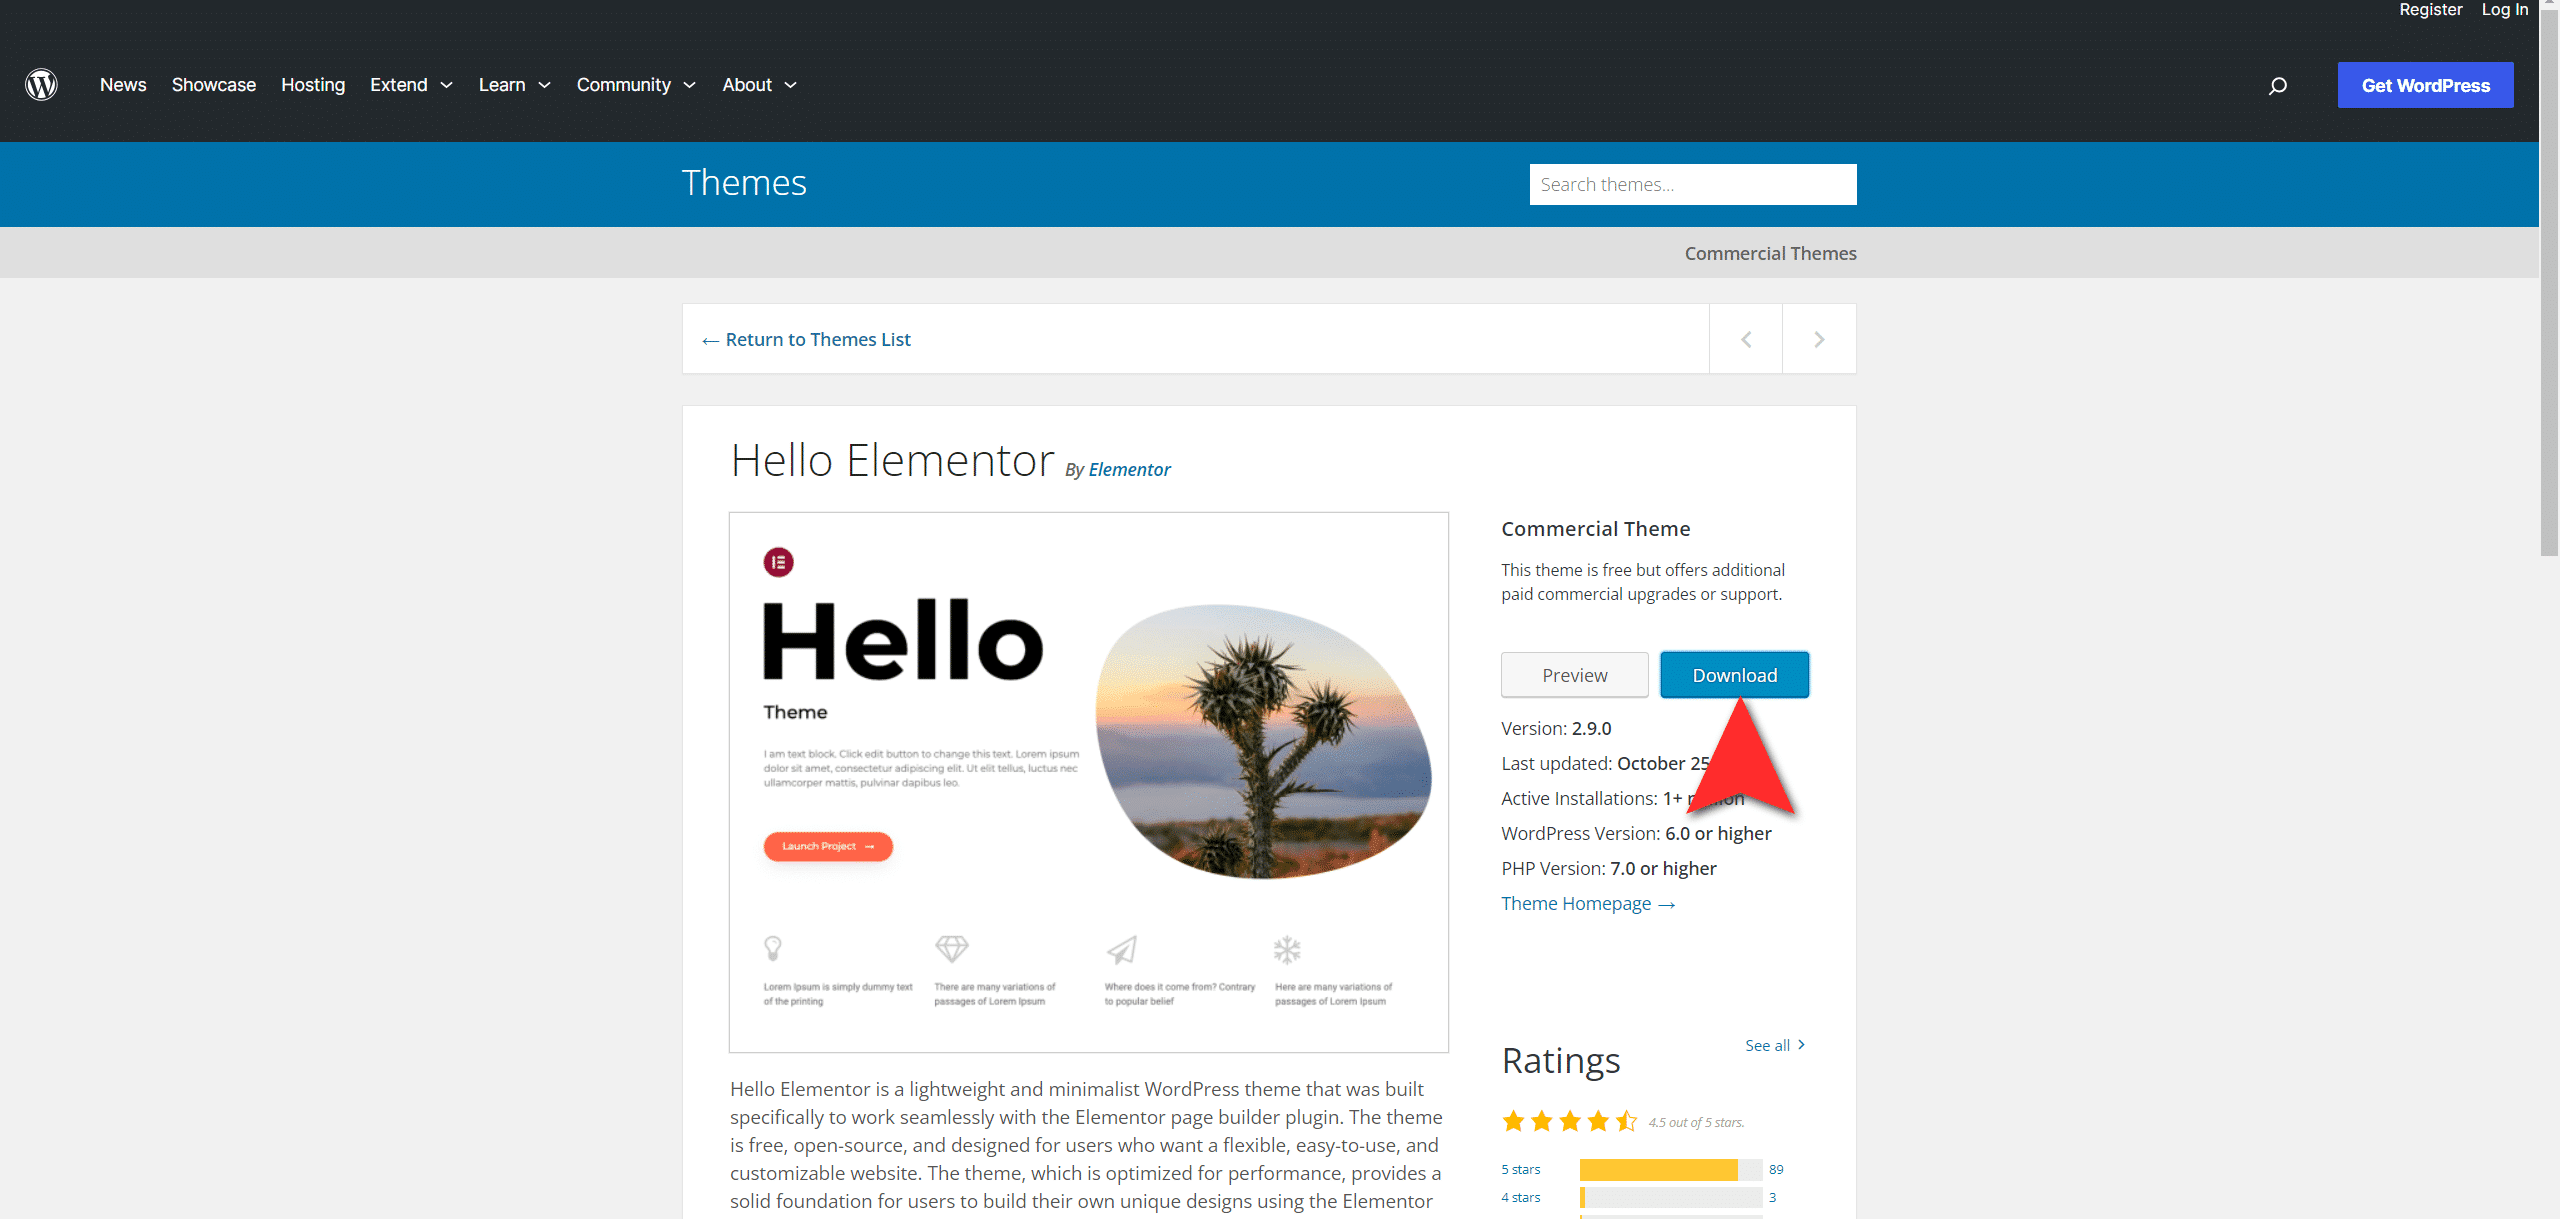Expand the Learn dropdown menu
2560x1219 pixels.
pos(515,85)
